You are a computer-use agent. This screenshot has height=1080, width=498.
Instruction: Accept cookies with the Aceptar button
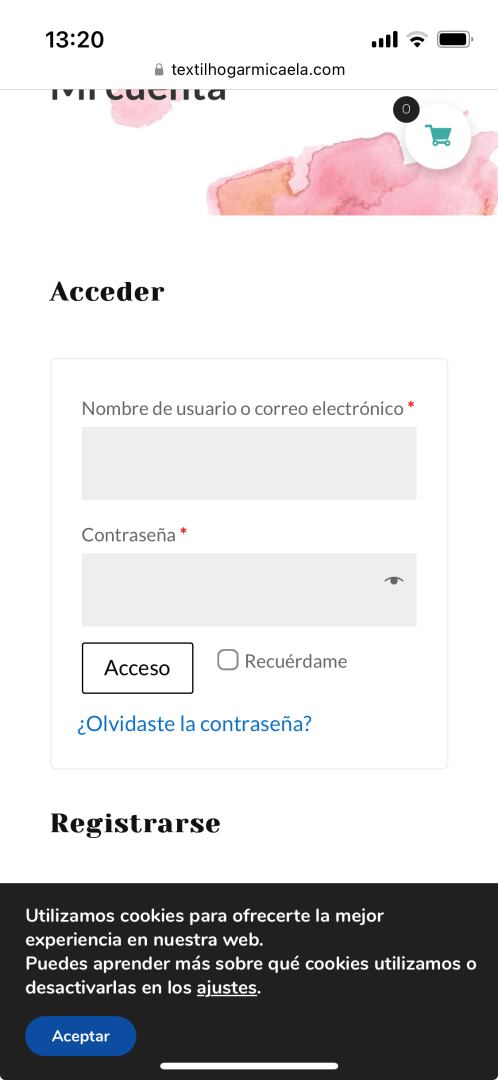click(x=81, y=1036)
